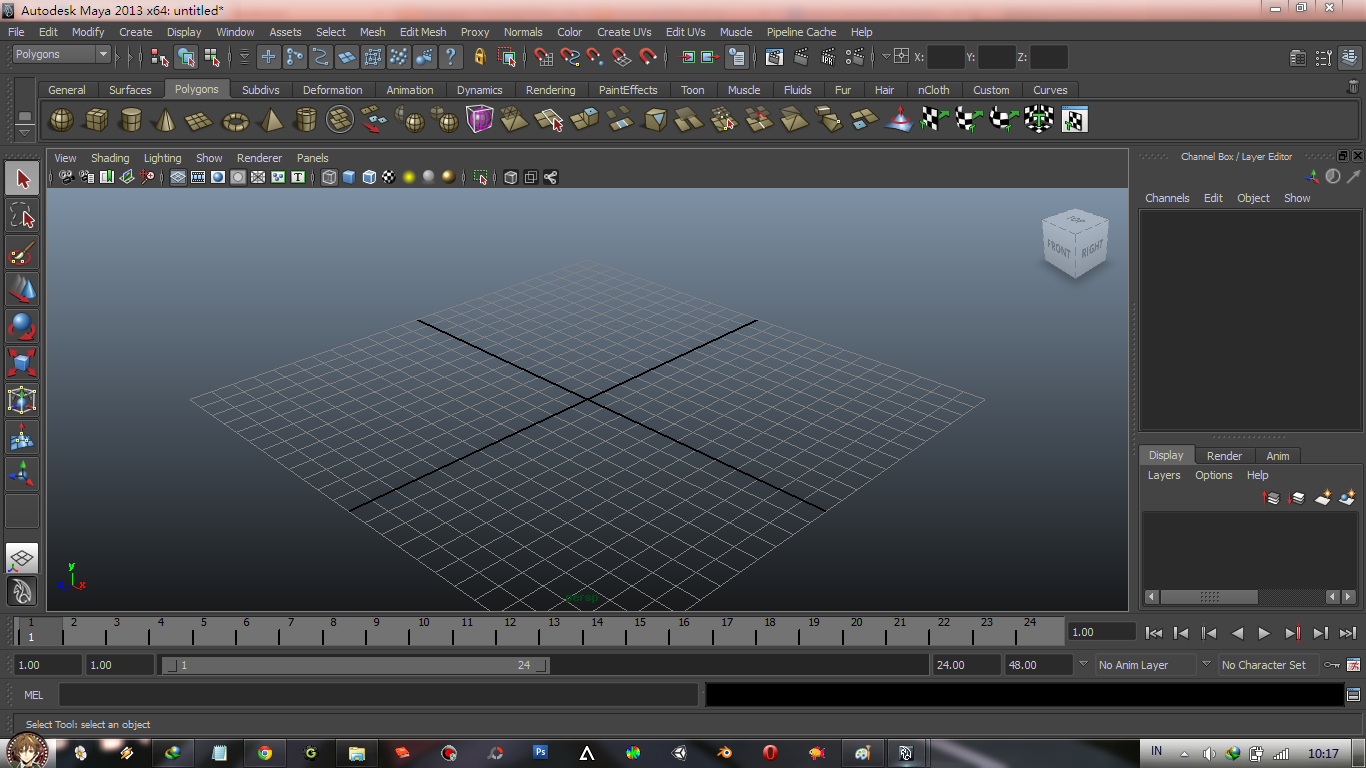This screenshot has height=768, width=1366.
Task: Click the Channels menu in Channel Box
Action: [x=1167, y=197]
